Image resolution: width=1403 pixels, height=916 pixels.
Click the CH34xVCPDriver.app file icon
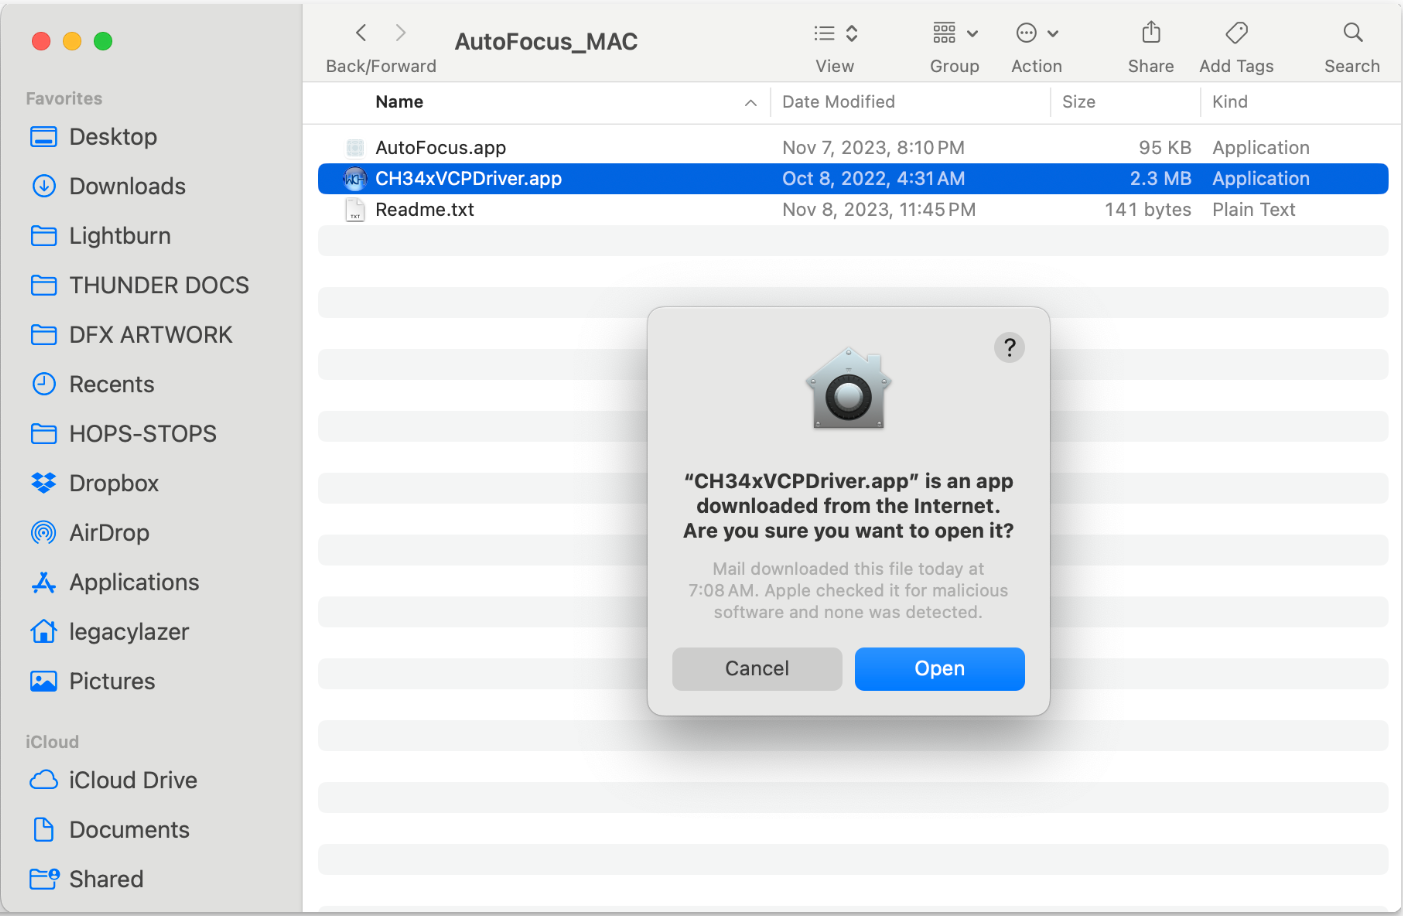355,179
